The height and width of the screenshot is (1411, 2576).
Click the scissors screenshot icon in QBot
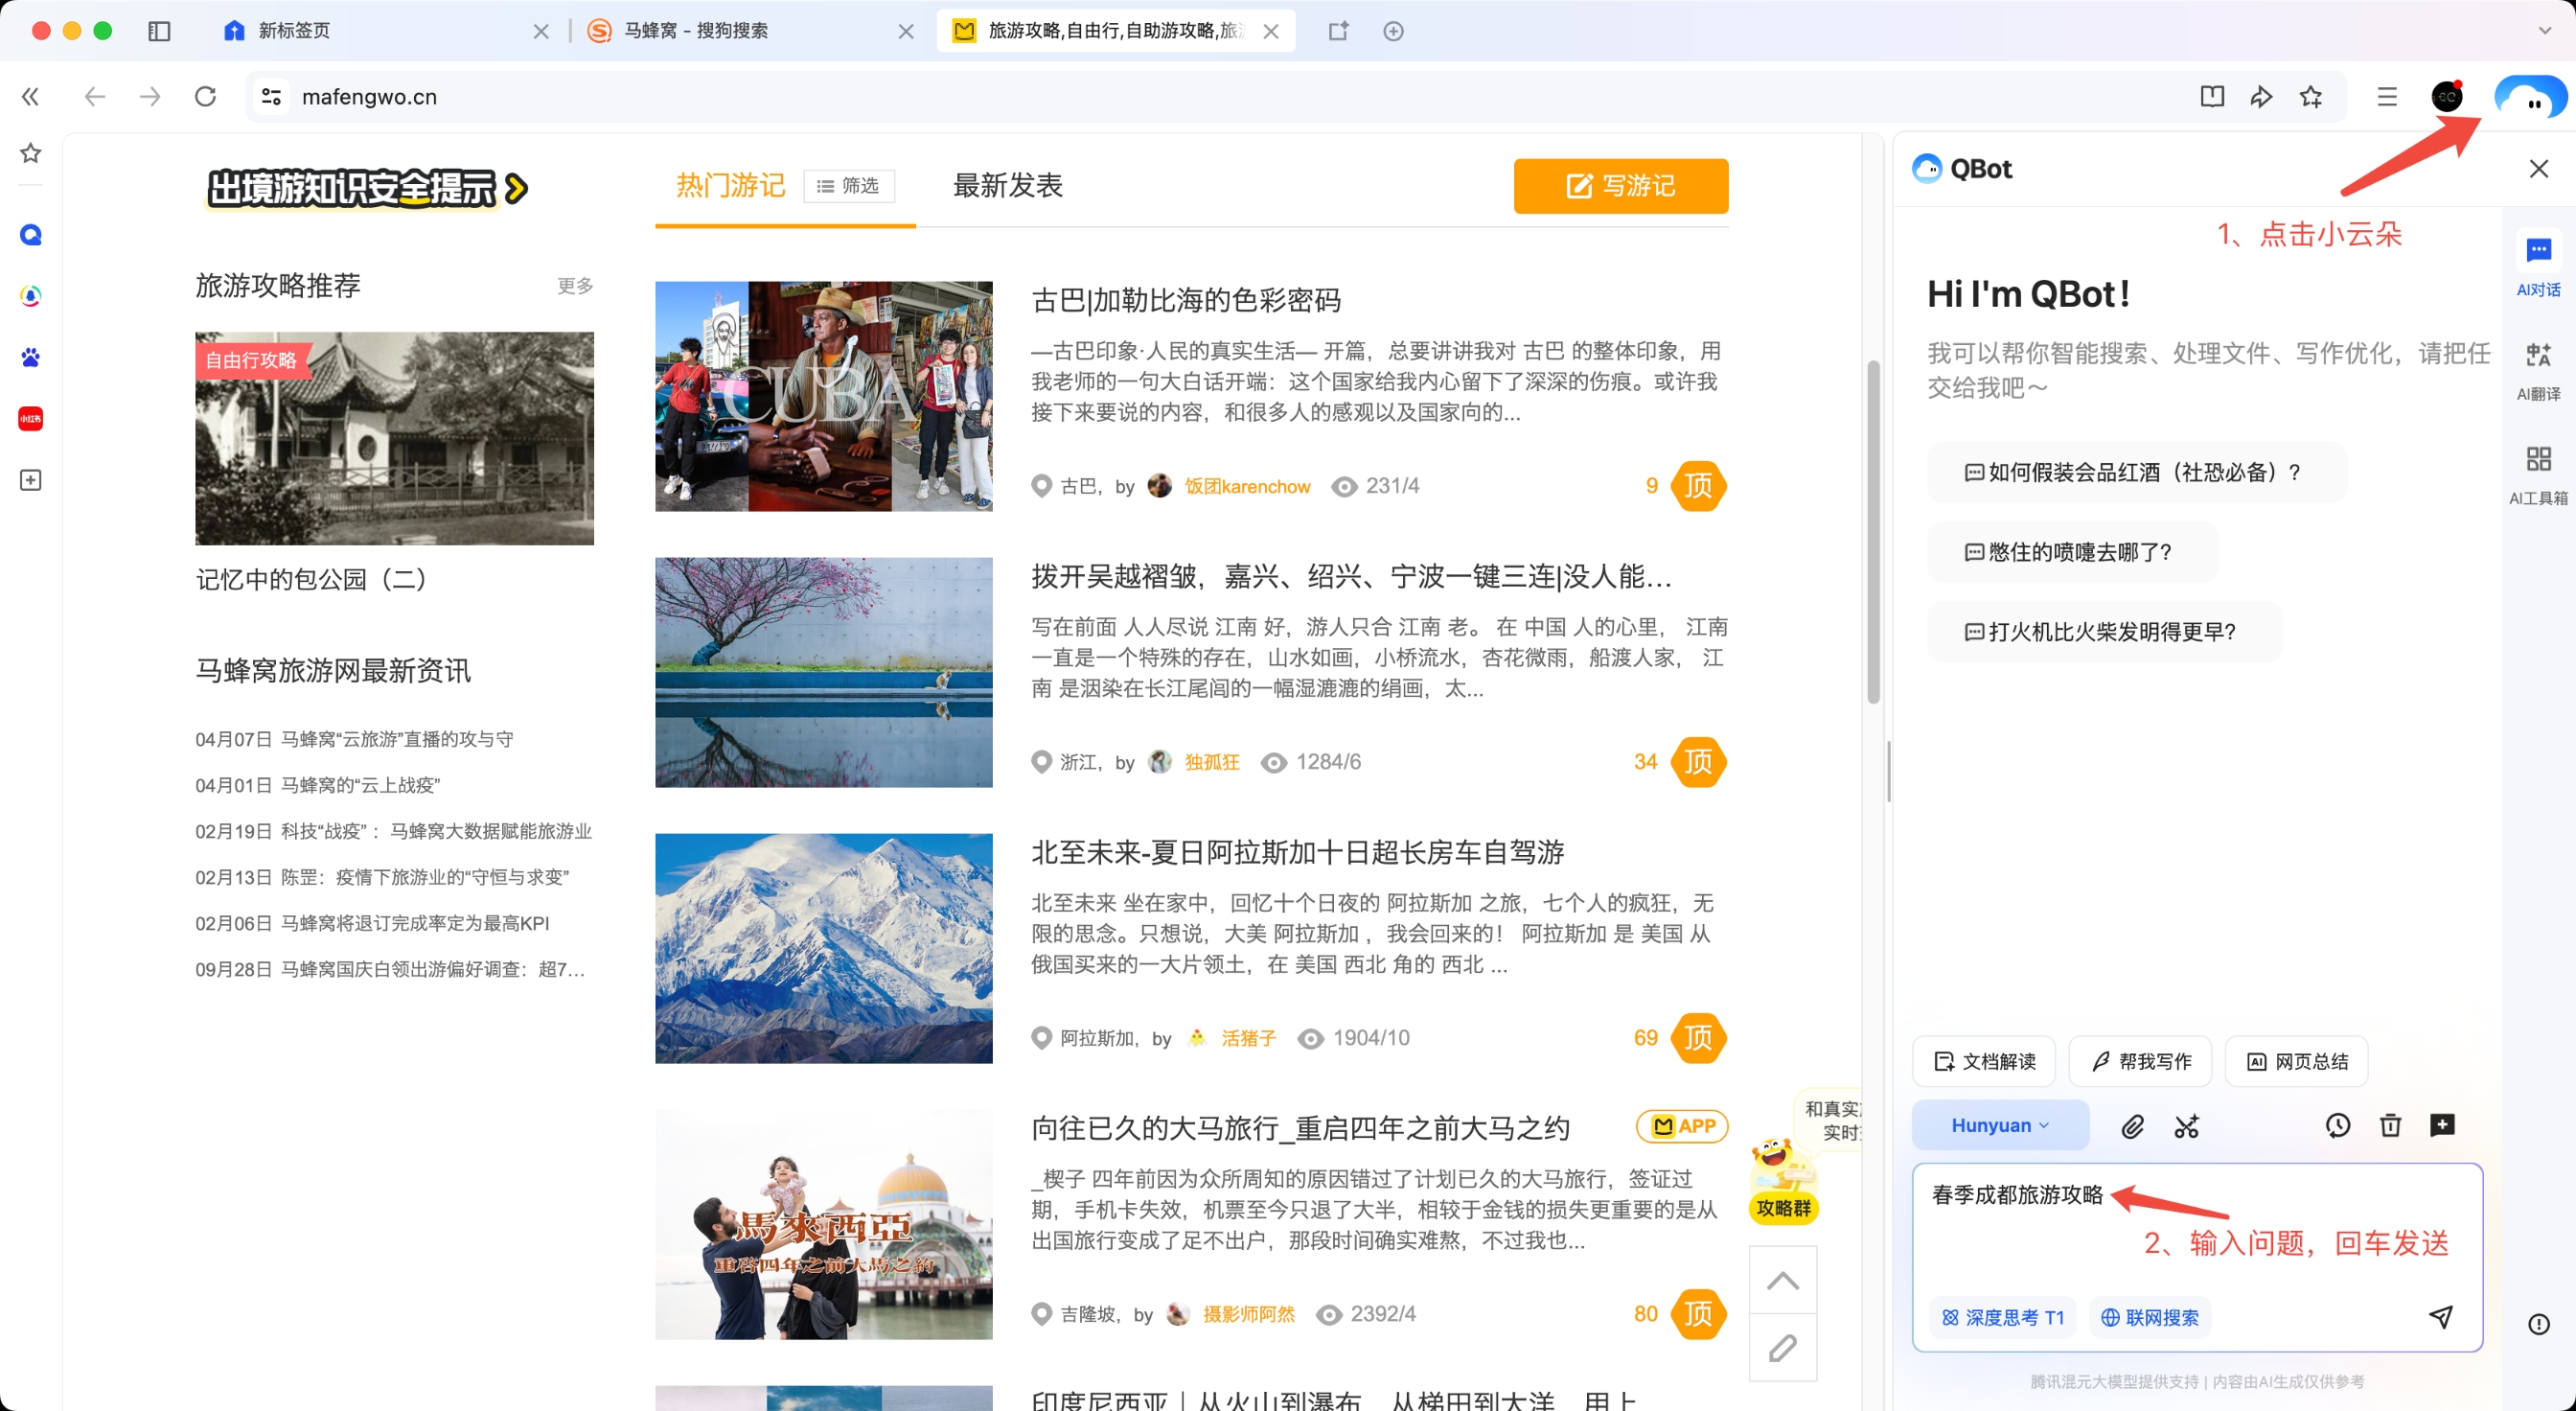point(2186,1126)
